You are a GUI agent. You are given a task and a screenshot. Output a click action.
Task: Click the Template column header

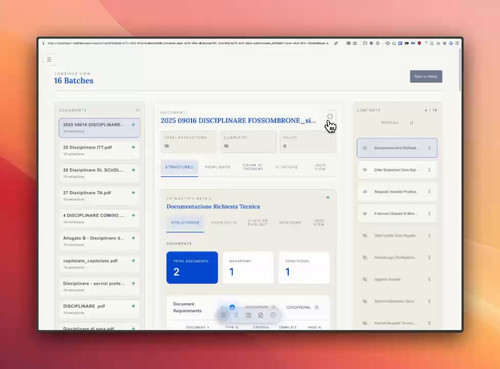tap(288, 327)
